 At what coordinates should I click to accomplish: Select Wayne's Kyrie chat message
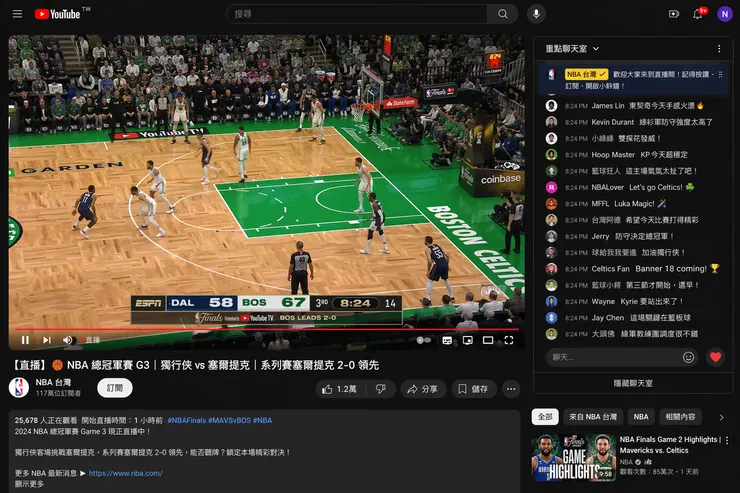634,301
